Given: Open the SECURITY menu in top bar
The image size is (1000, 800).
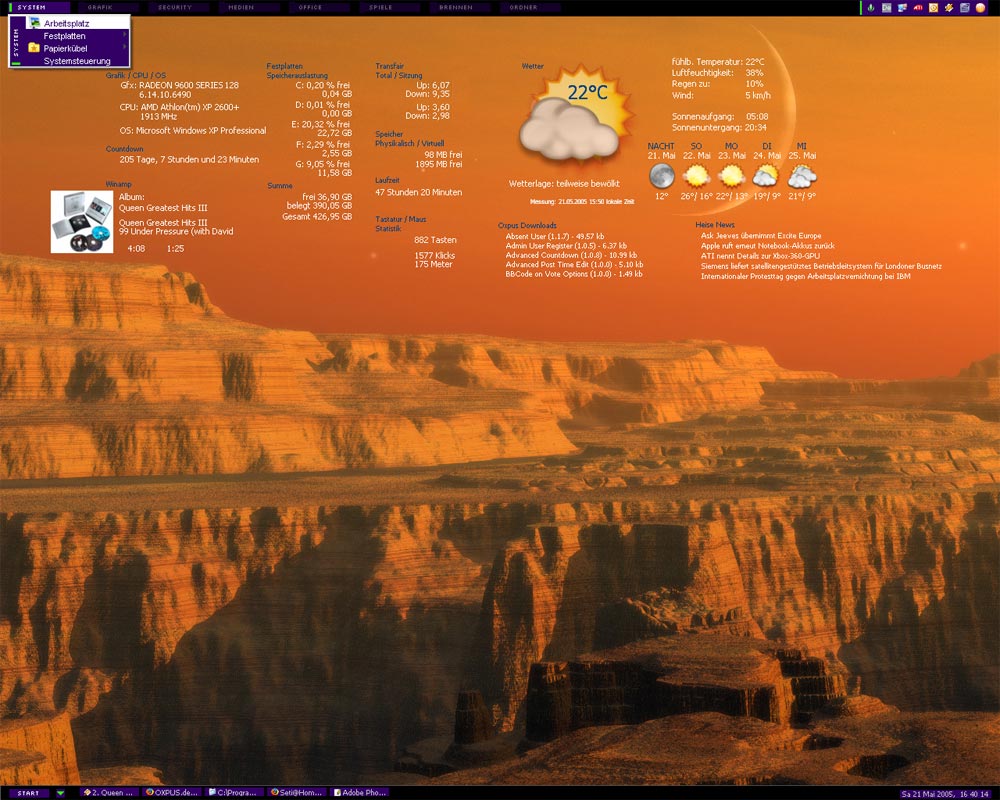Looking at the screenshot, I should click(177, 7).
